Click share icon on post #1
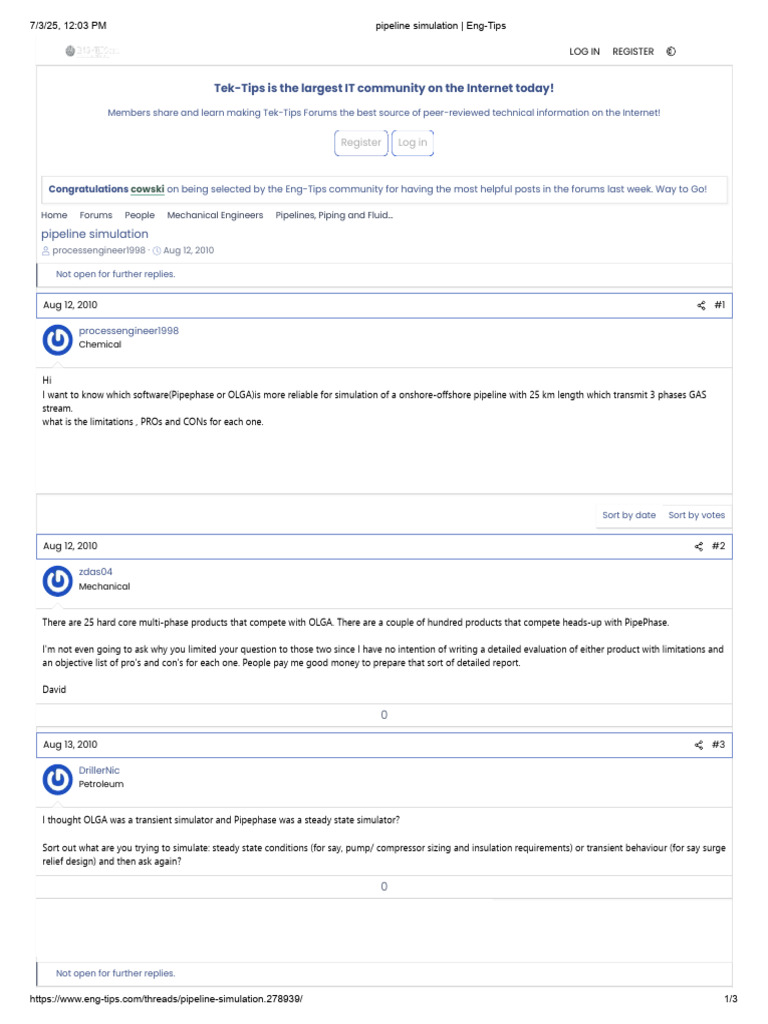 point(701,305)
